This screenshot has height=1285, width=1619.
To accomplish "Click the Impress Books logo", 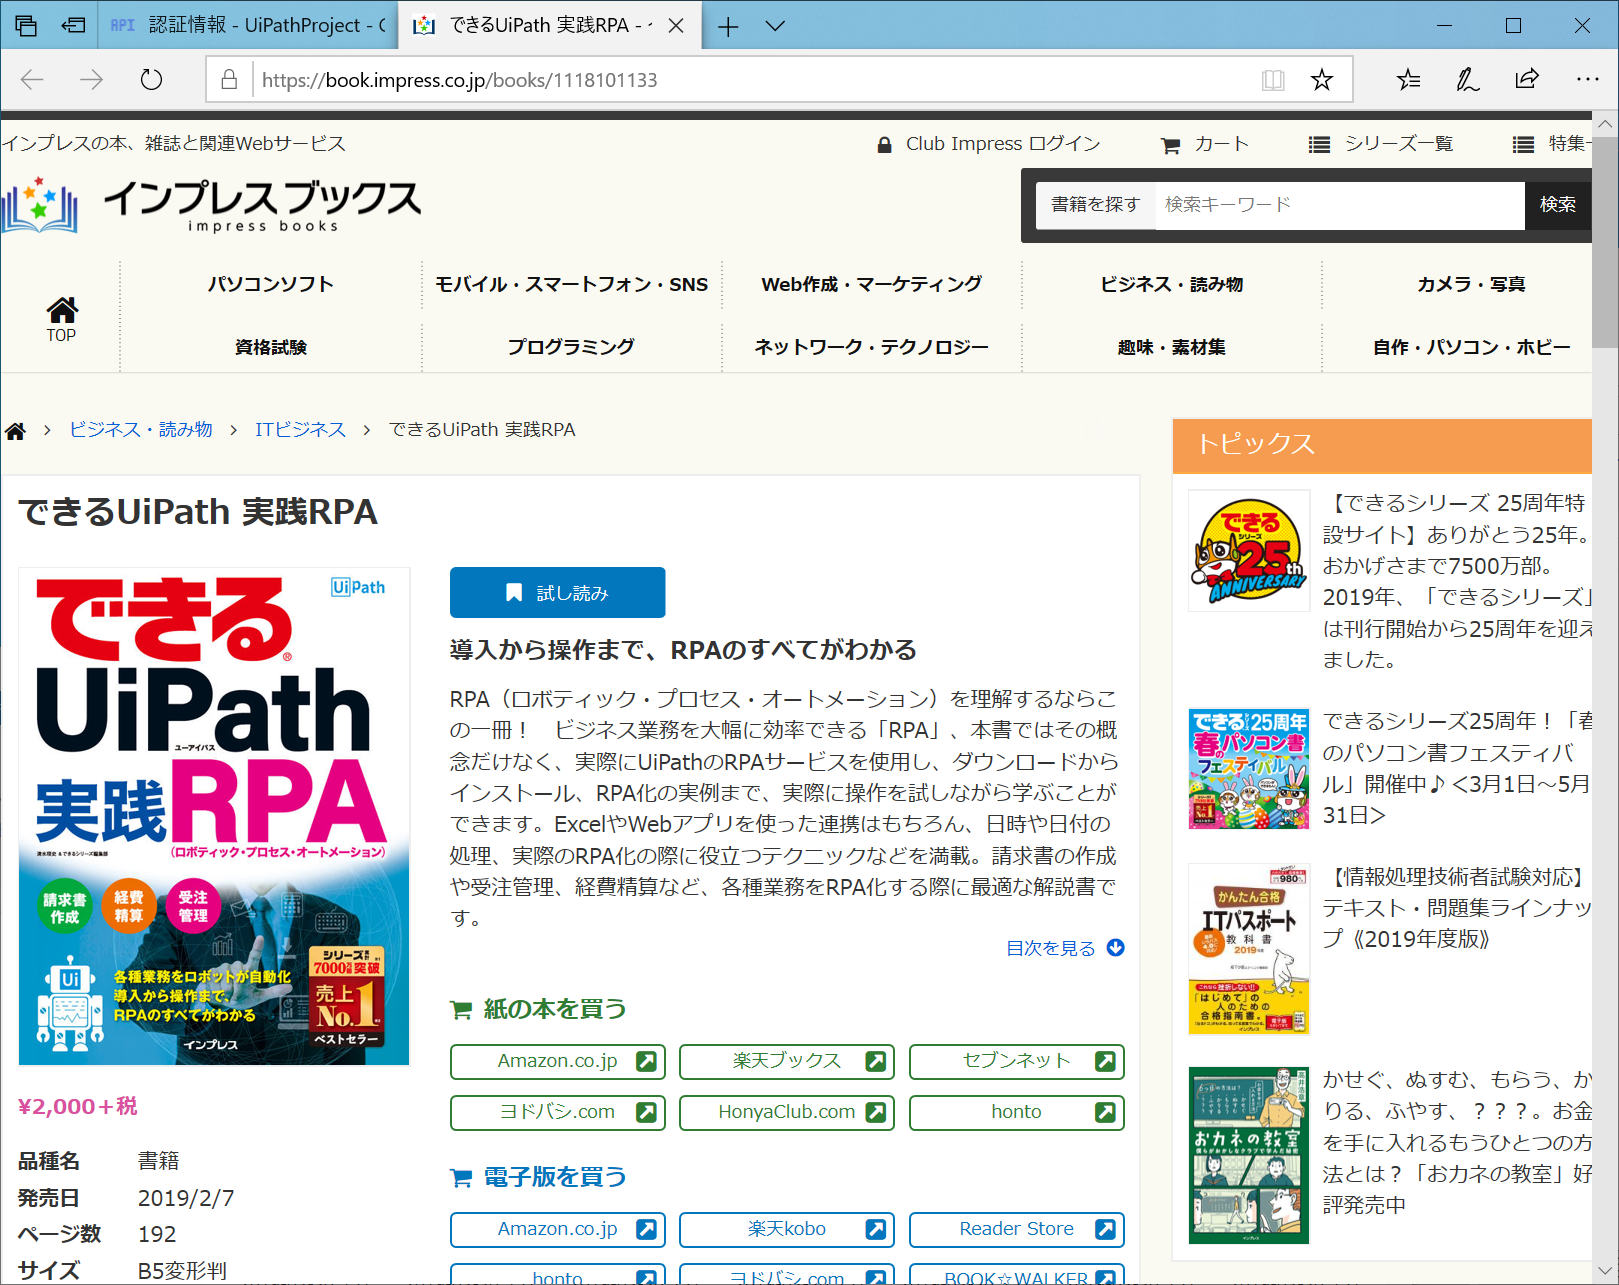I will click(213, 206).
